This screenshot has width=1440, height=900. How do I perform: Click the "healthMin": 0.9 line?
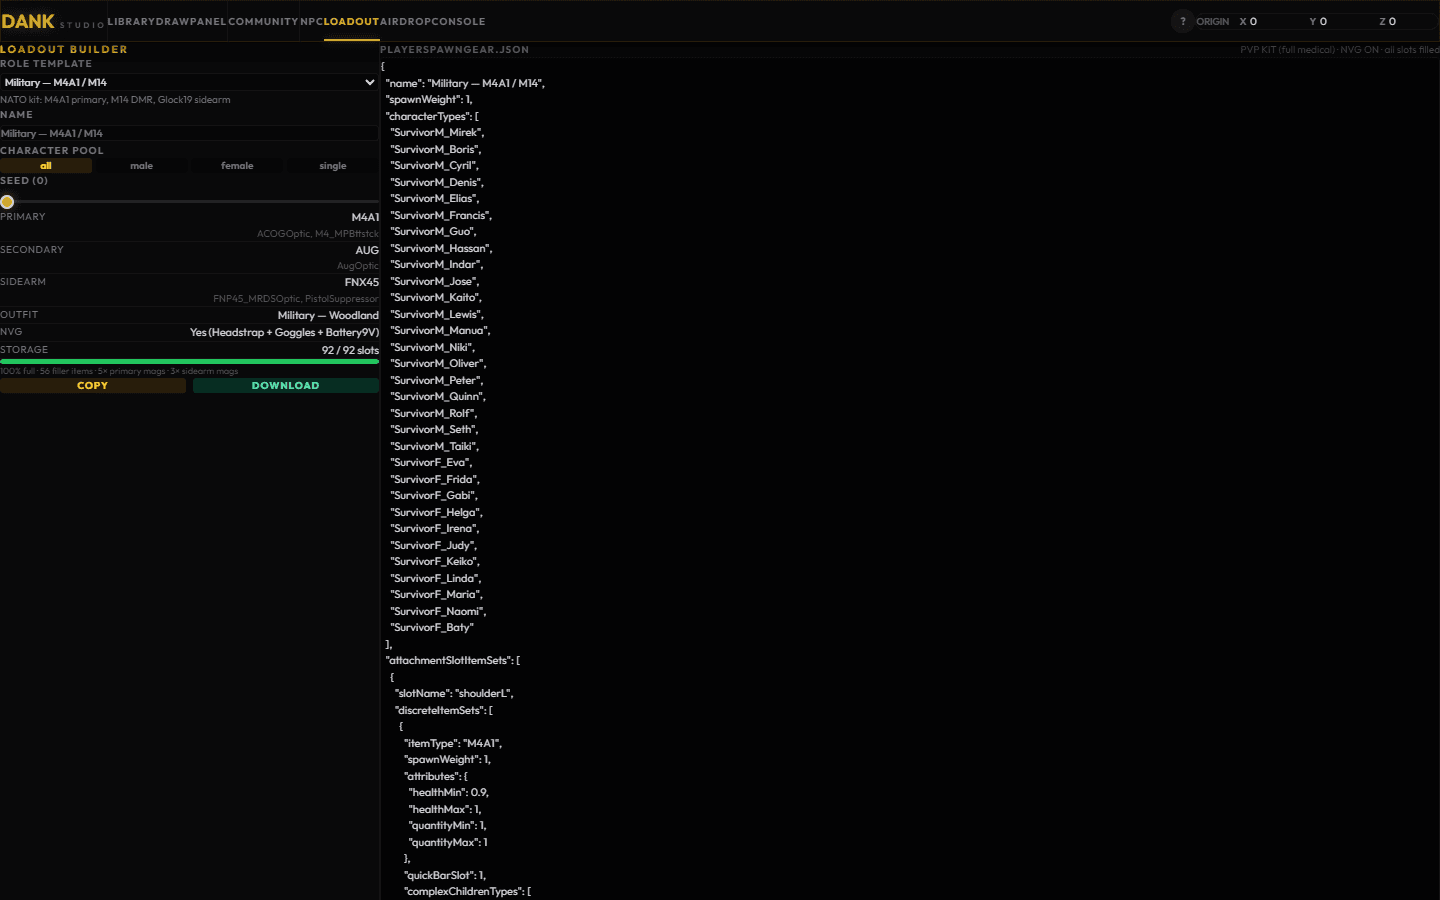(449, 792)
